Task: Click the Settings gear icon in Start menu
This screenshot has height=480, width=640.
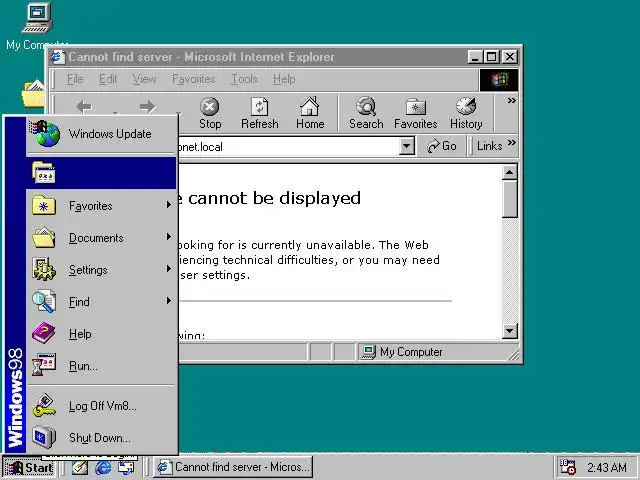Action: click(44, 269)
